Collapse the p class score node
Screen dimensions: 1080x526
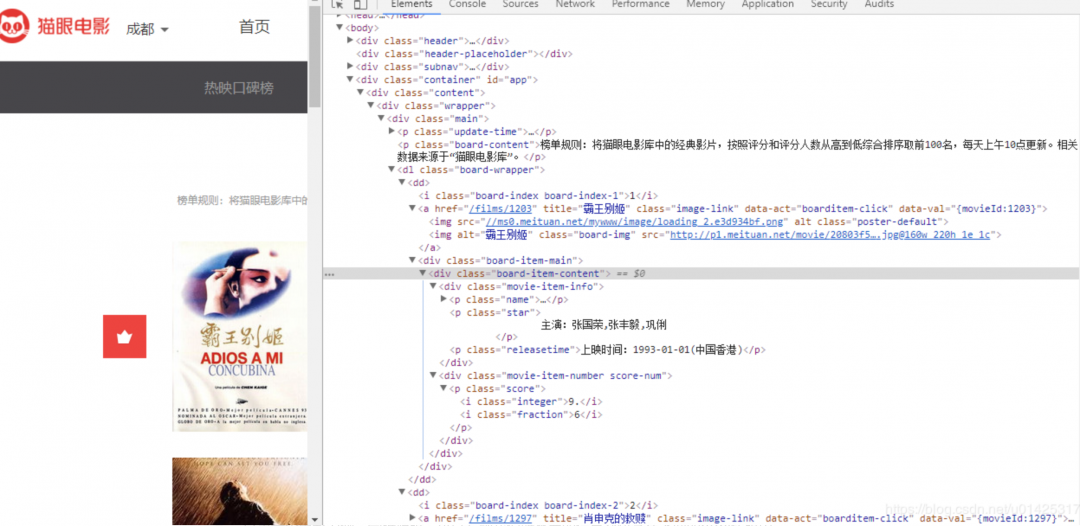(x=444, y=389)
